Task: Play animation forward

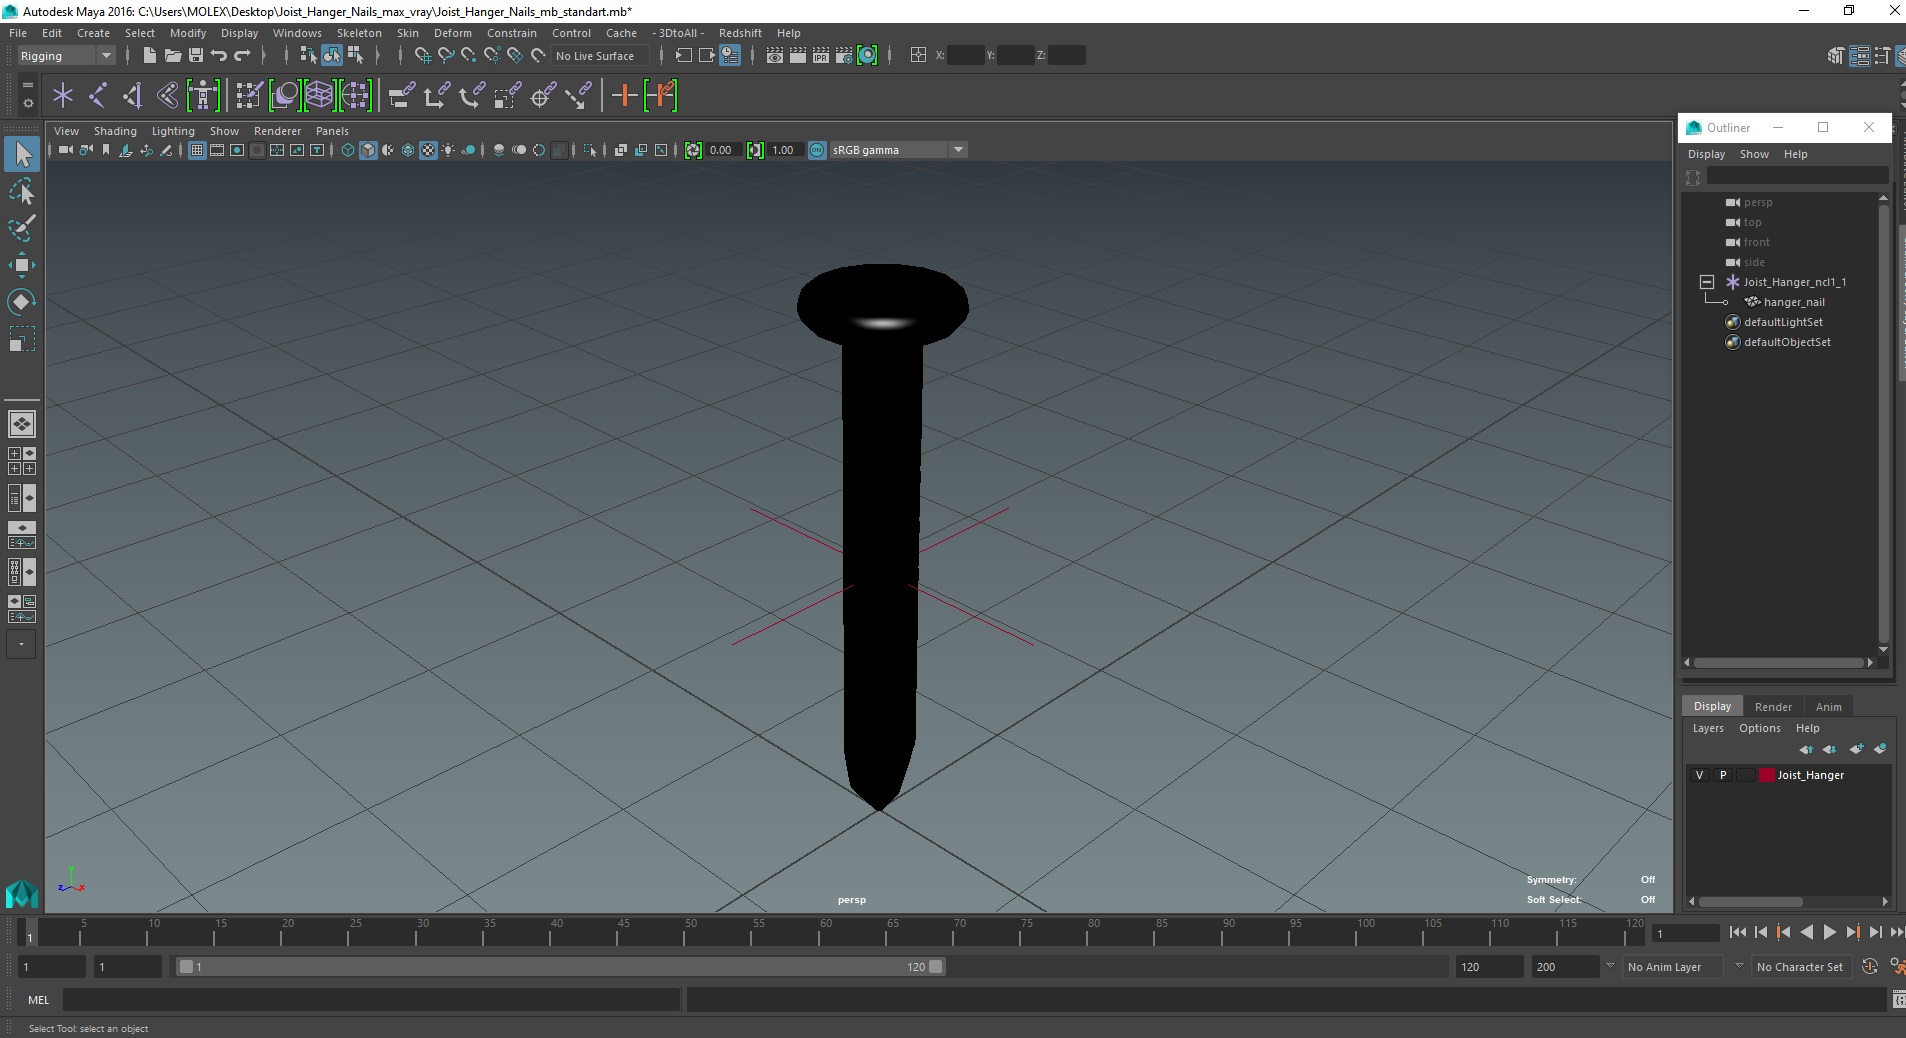Action: pos(1829,932)
